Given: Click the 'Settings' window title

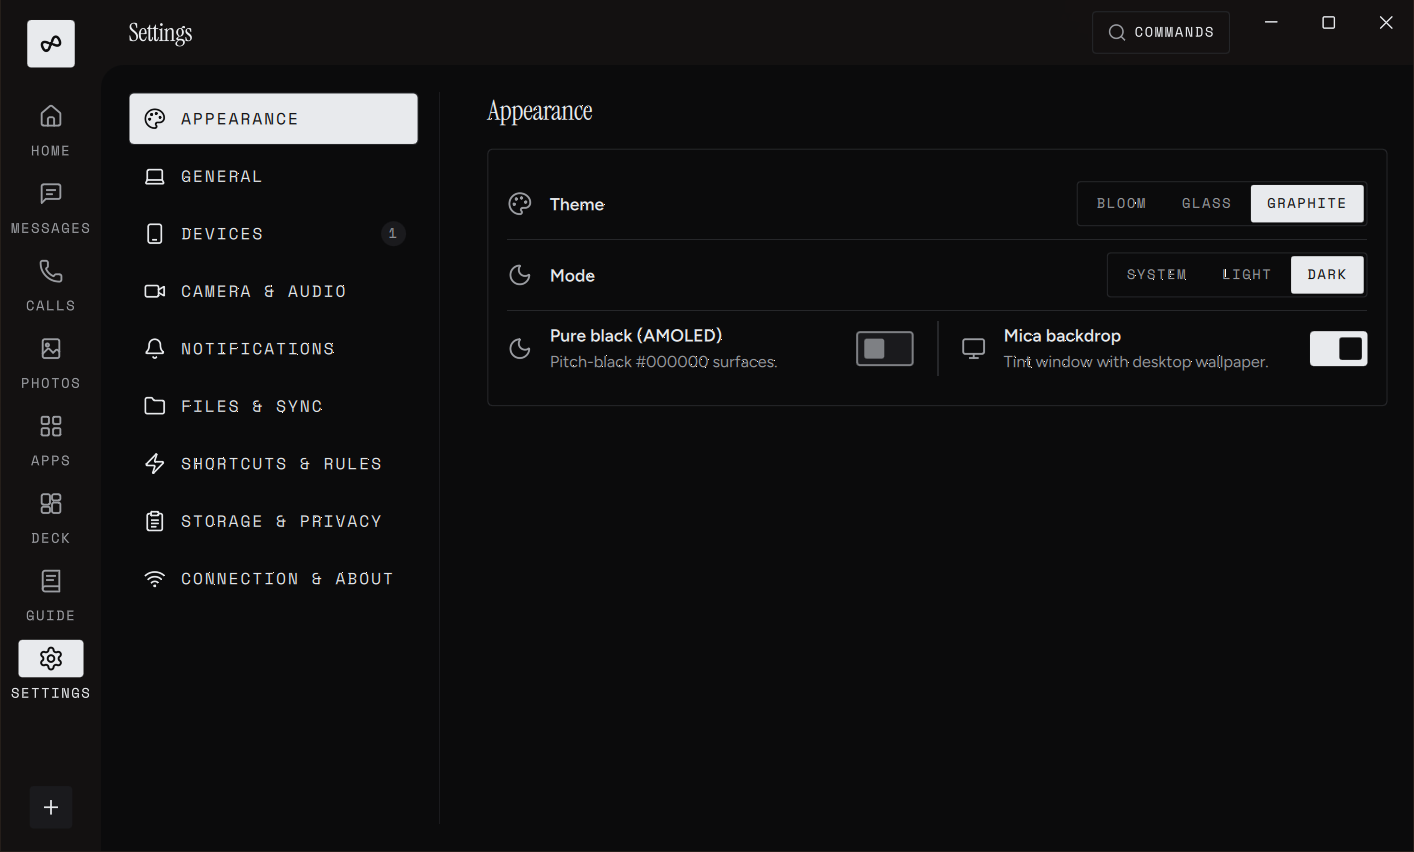Looking at the screenshot, I should pos(160,33).
